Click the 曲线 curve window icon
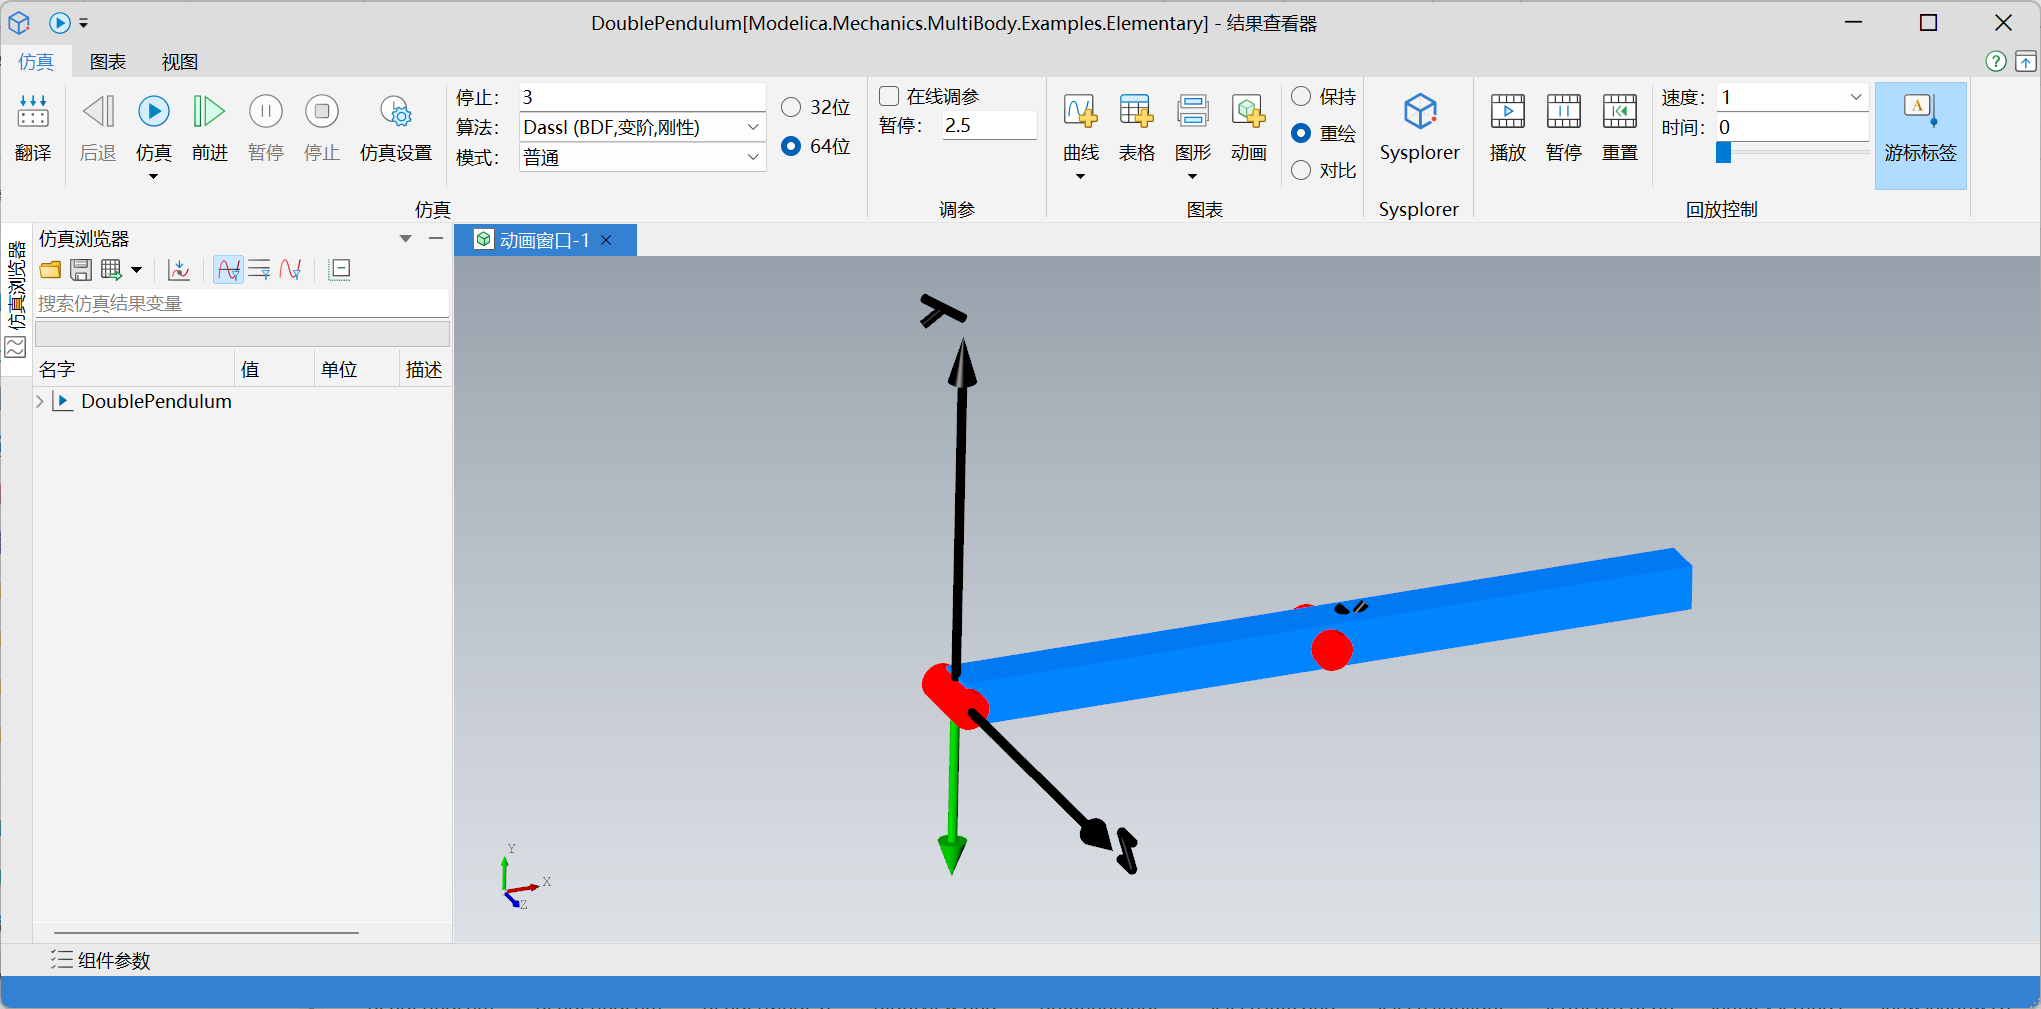This screenshot has width=2041, height=1009. point(1080,112)
